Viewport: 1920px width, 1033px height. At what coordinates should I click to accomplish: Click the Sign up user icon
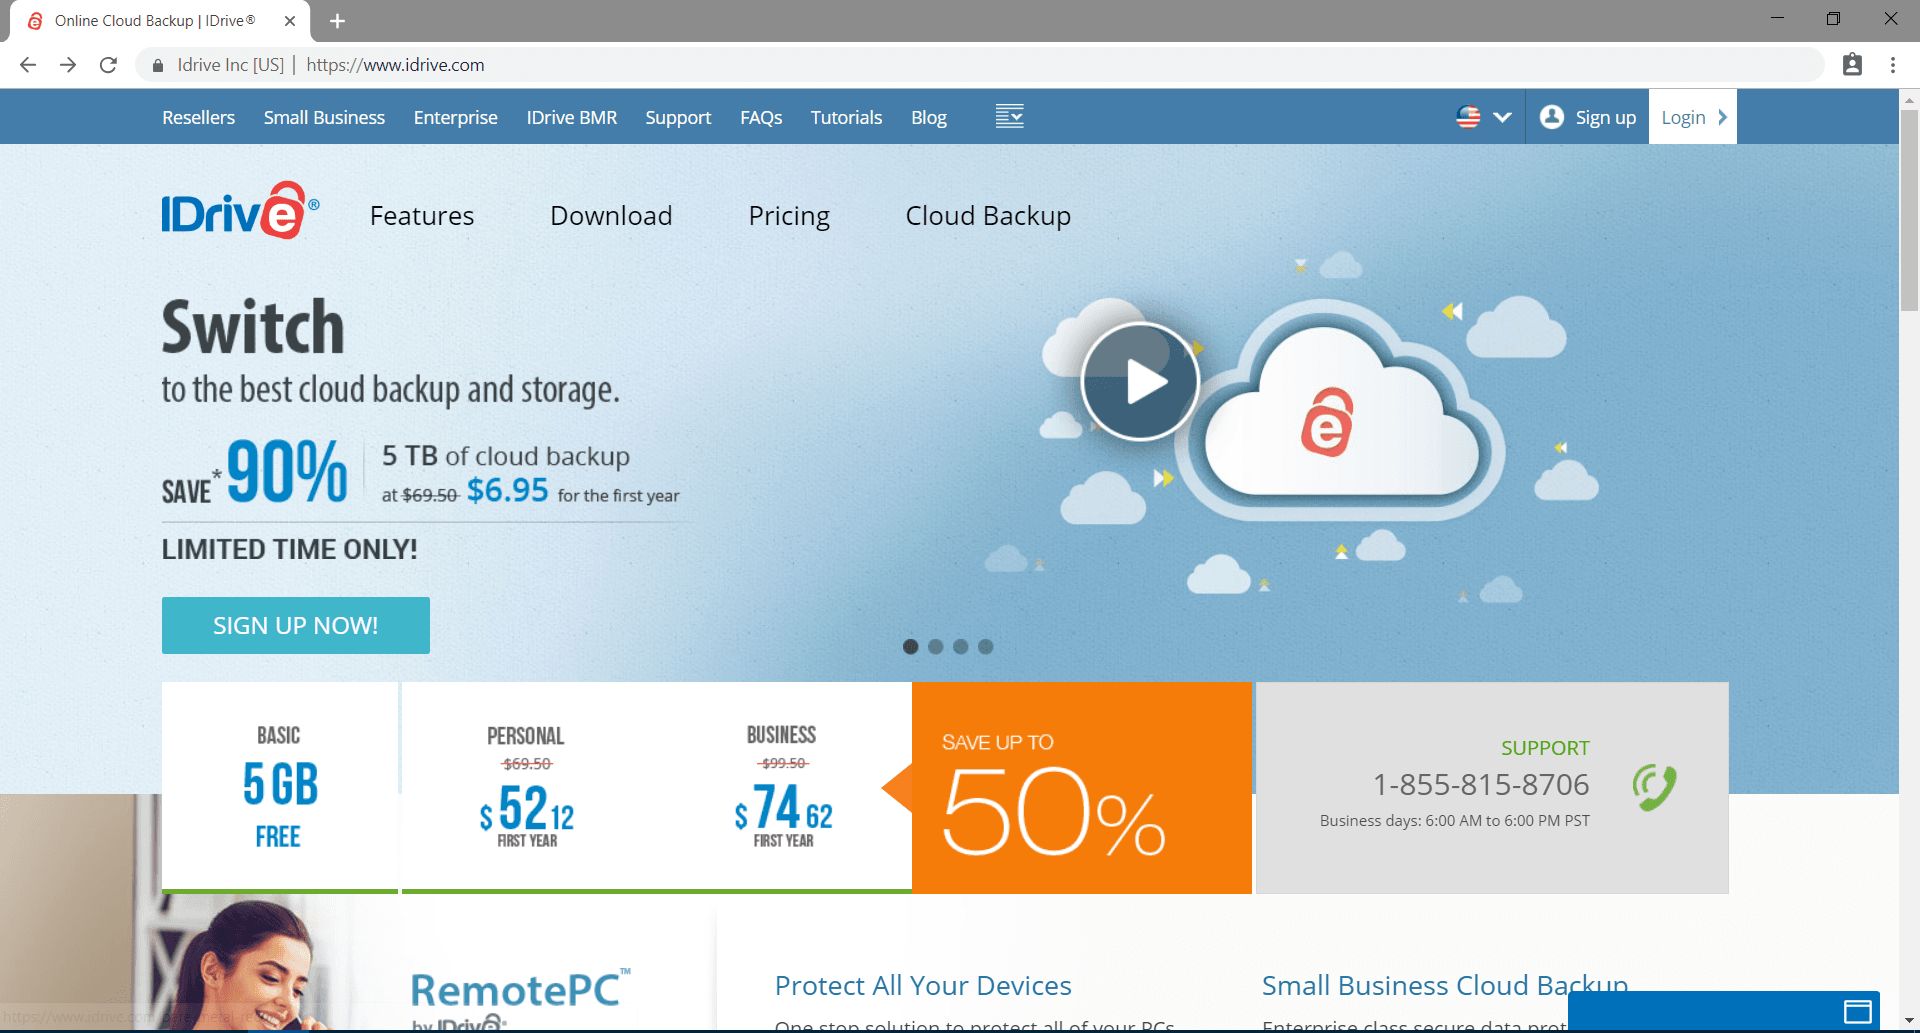click(1552, 117)
